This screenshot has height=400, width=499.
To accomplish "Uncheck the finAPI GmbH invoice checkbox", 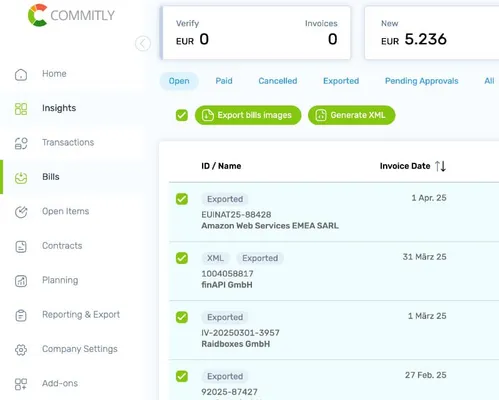I will coord(182,258).
